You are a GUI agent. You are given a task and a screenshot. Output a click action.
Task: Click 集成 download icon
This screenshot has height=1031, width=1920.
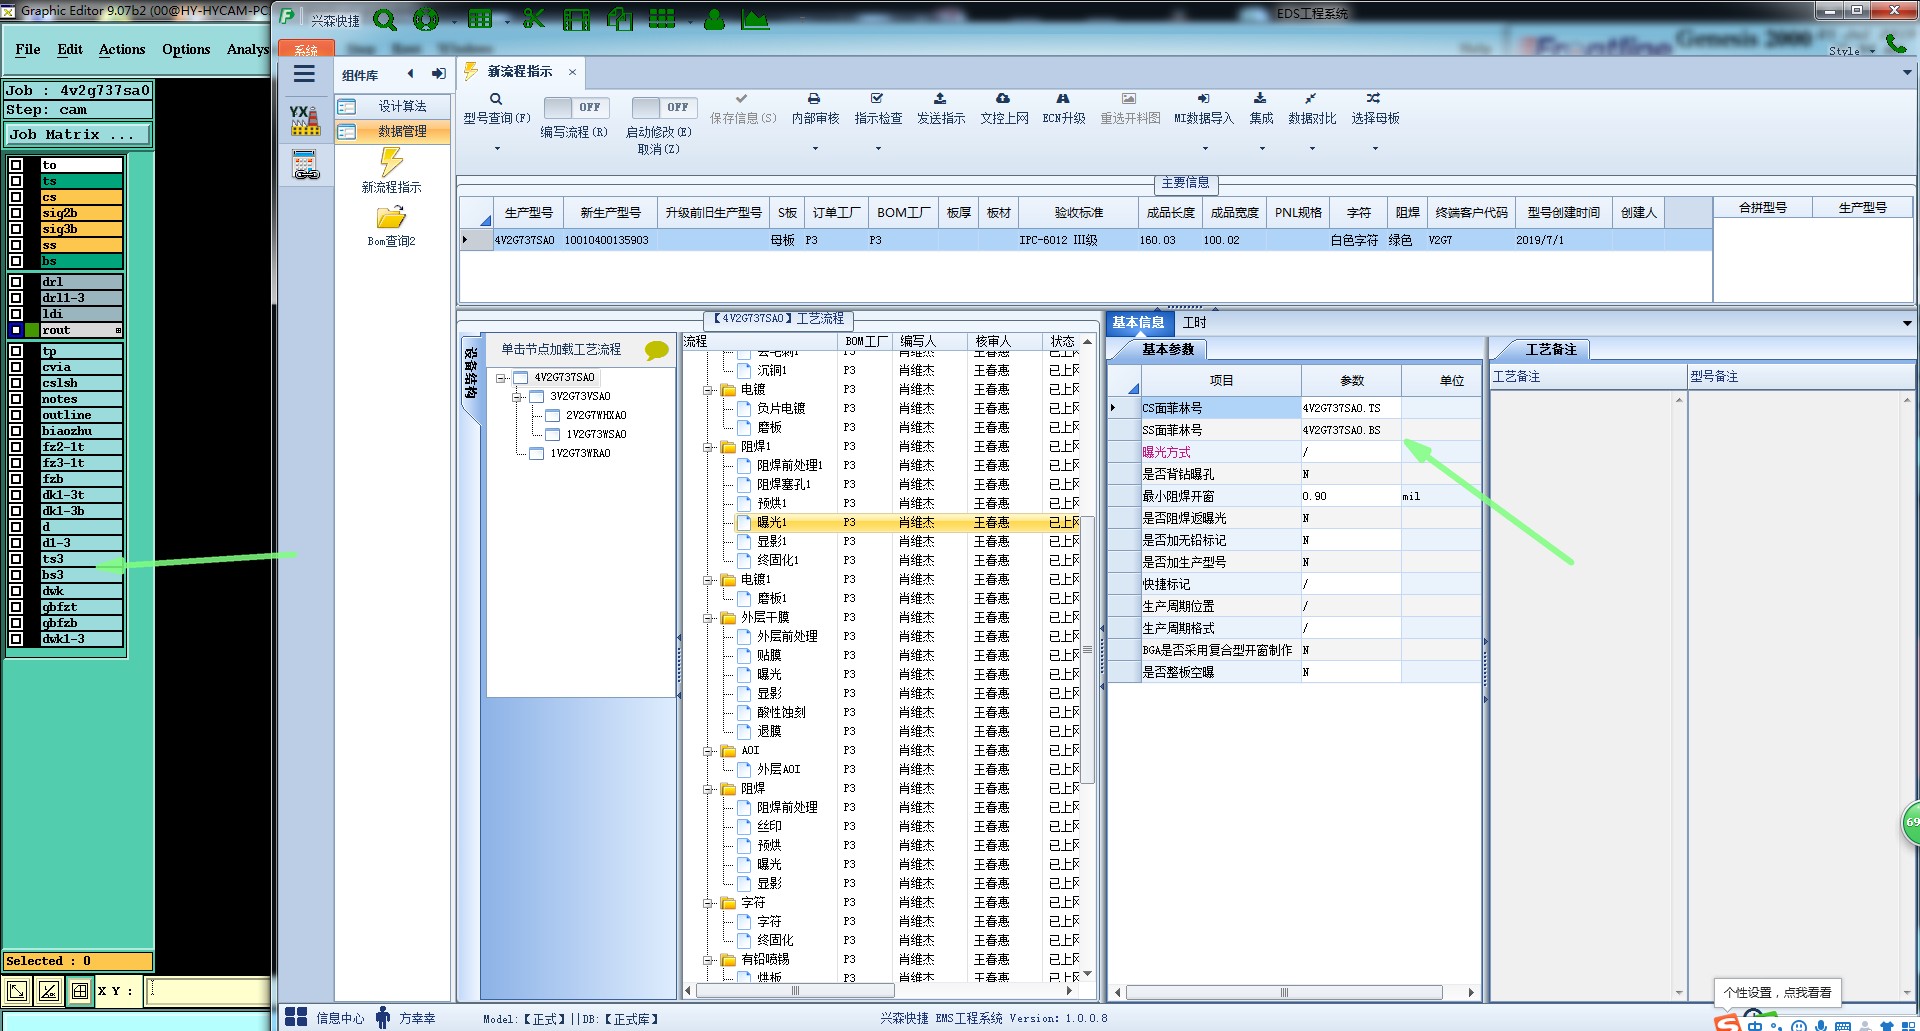(1260, 99)
